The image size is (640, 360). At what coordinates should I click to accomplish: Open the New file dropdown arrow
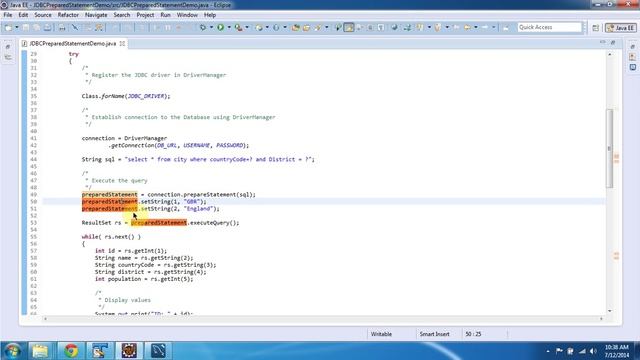pos(17,27)
